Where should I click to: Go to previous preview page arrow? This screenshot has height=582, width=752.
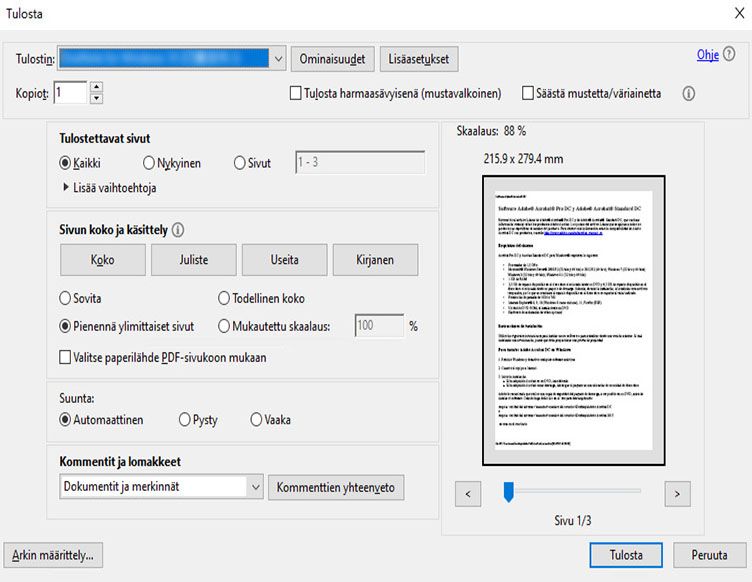[x=468, y=494]
